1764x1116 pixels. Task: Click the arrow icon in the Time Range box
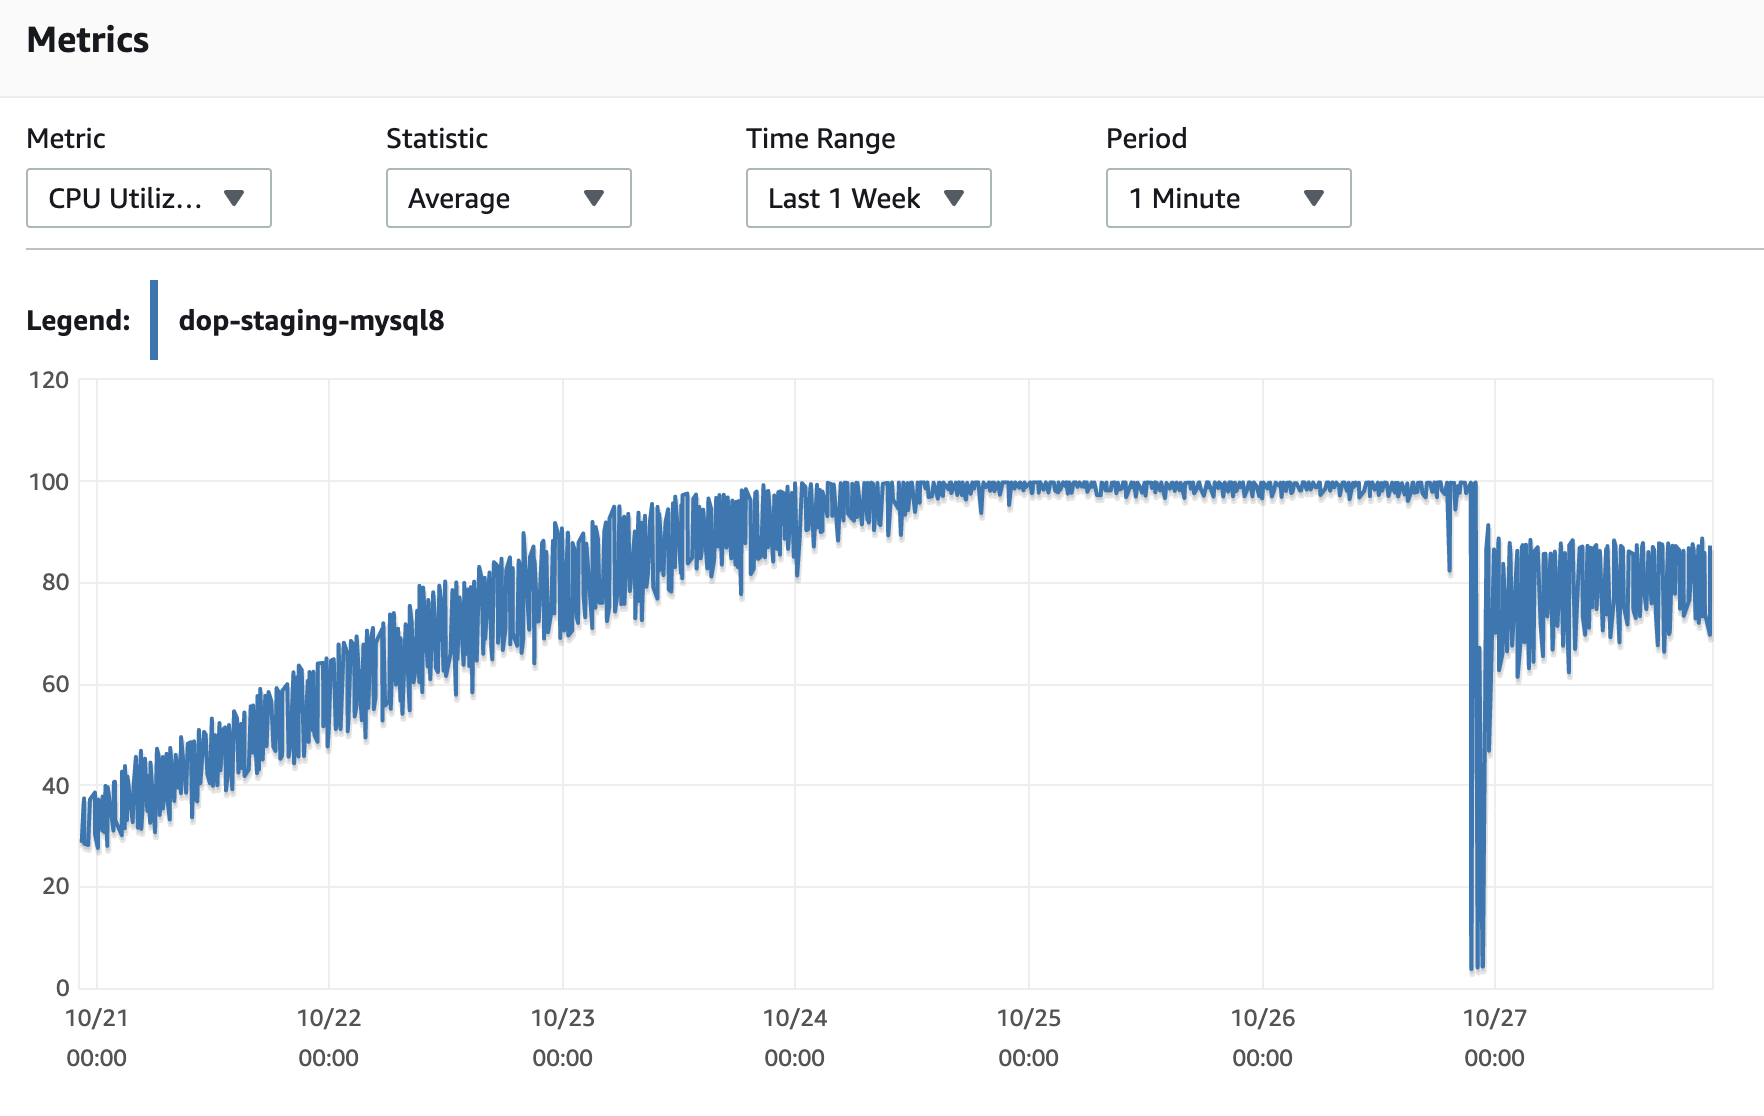[955, 198]
